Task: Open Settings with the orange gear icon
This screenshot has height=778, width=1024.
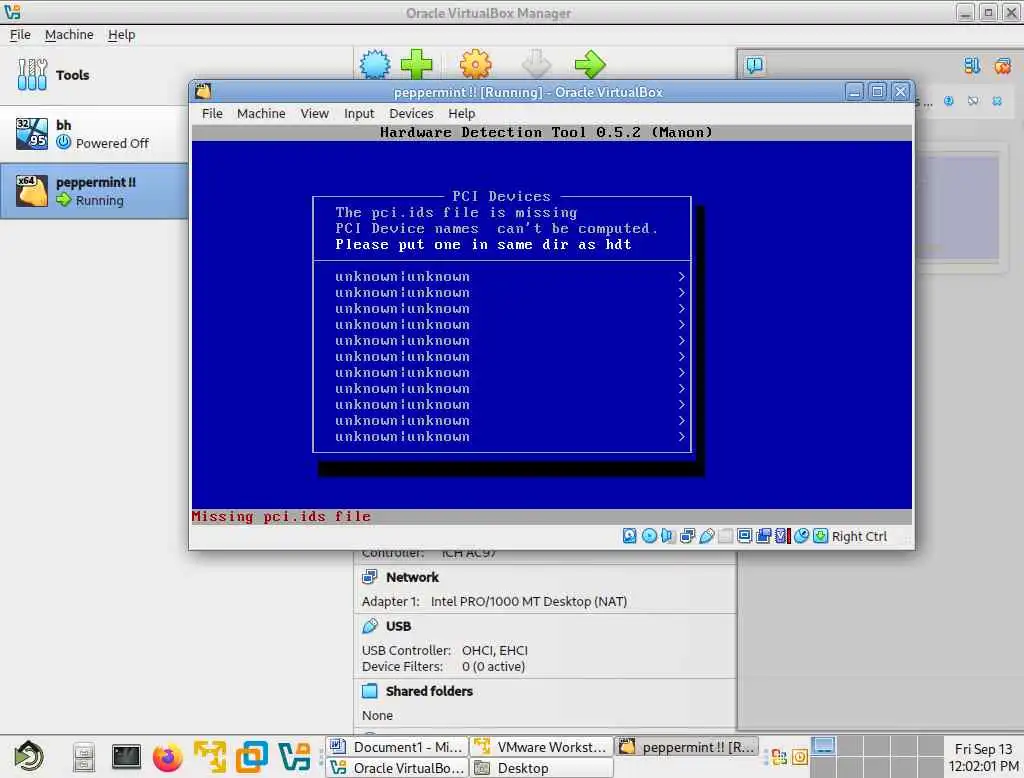Action: click(475, 64)
